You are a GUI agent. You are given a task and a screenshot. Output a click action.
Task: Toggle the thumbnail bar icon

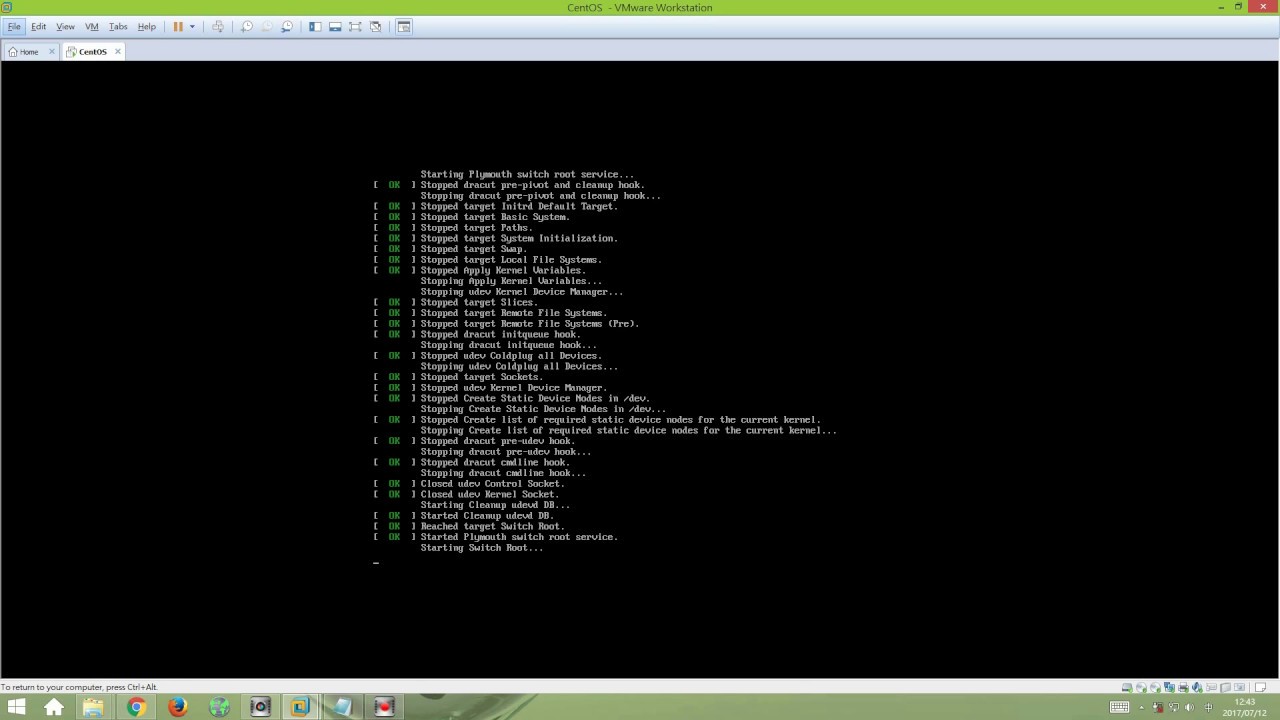click(335, 26)
